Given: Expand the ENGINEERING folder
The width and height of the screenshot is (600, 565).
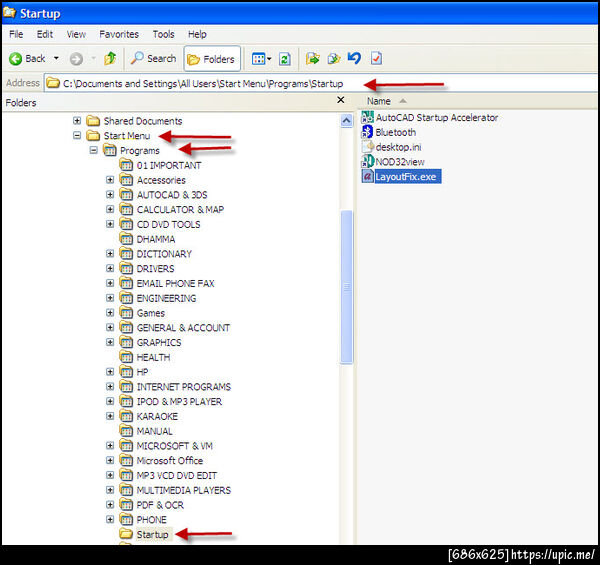Looking at the screenshot, I should pos(110,298).
